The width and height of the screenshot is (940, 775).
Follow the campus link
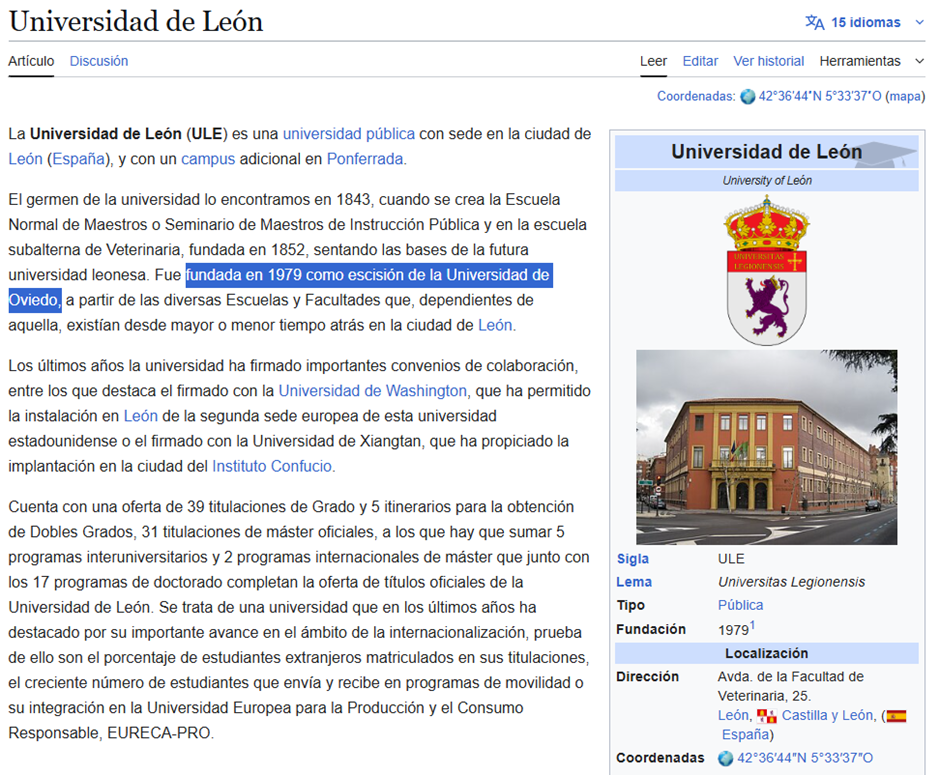208,159
